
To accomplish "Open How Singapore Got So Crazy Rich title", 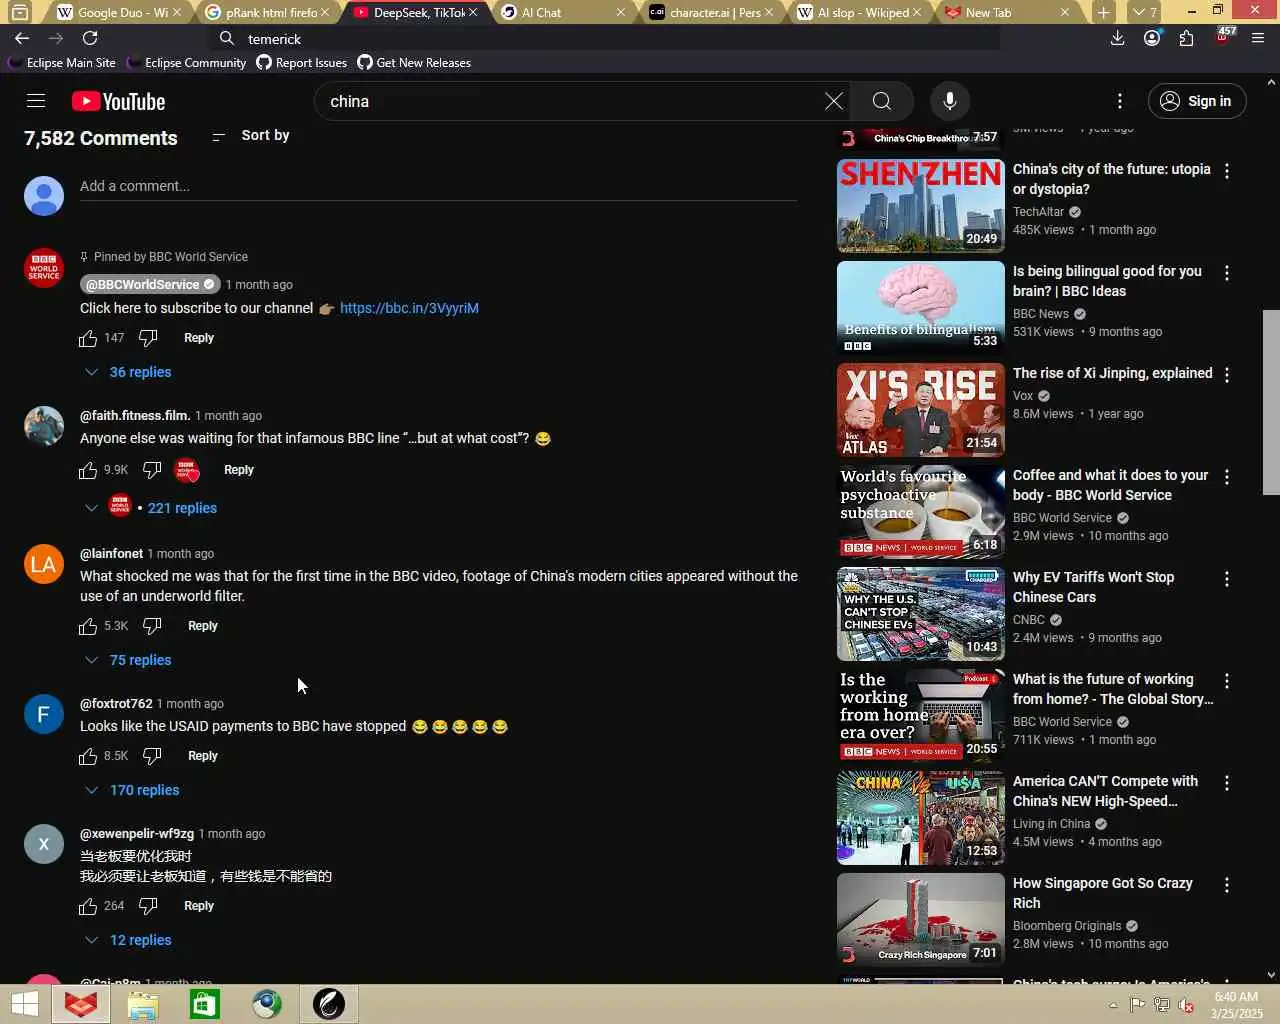I will (1103, 893).
